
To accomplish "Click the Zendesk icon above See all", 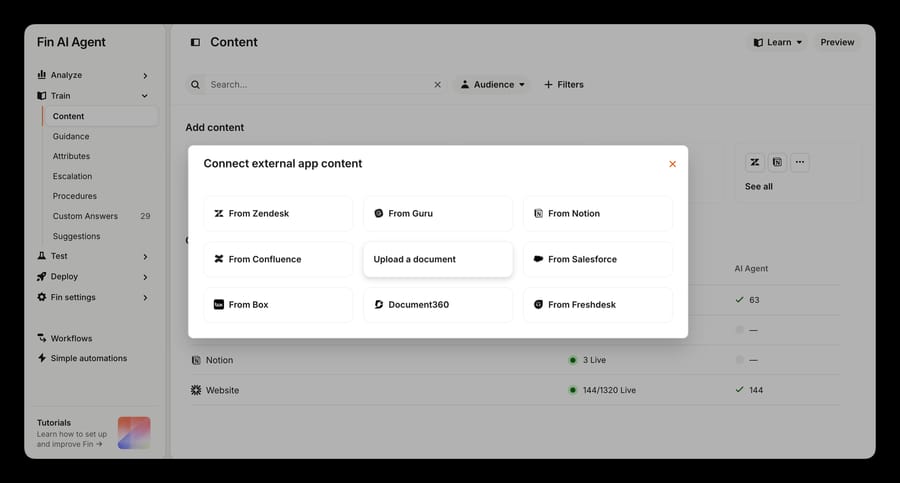I will click(755, 163).
